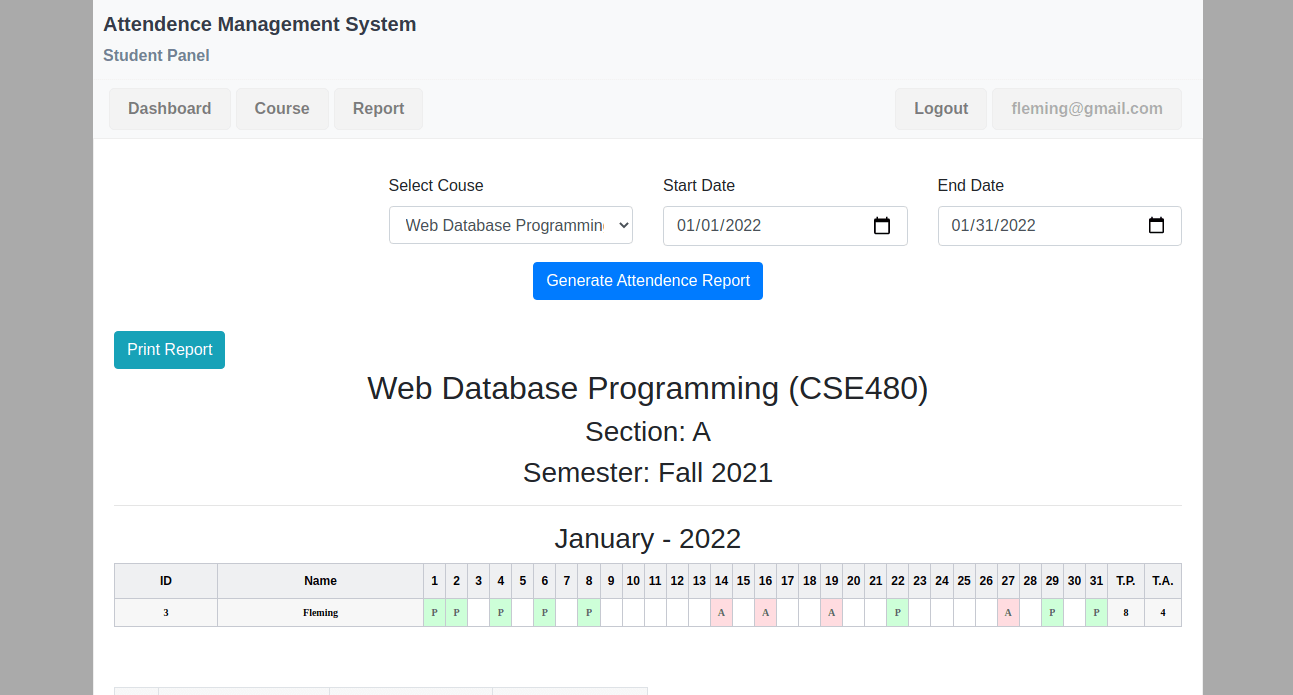Select the Name column header
This screenshot has height=695, width=1293.
pyautogui.click(x=320, y=581)
